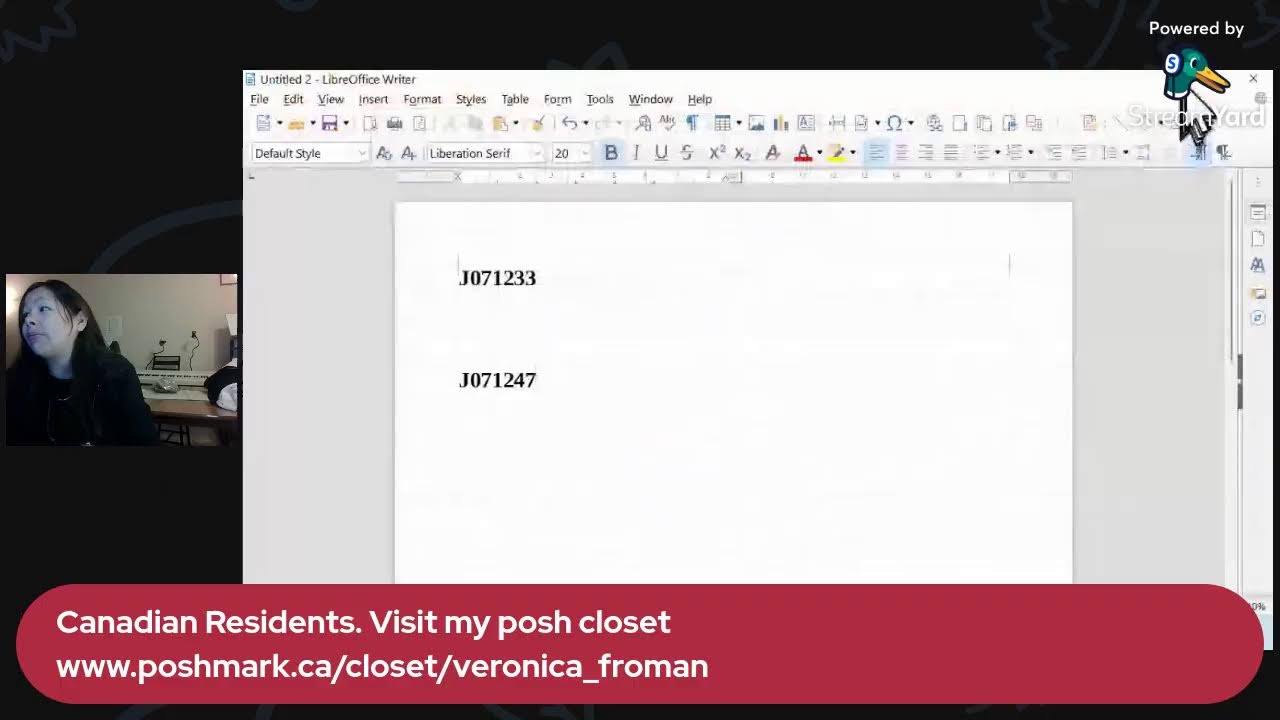Open the Table menu
This screenshot has height=720, width=1280.
pos(515,99)
